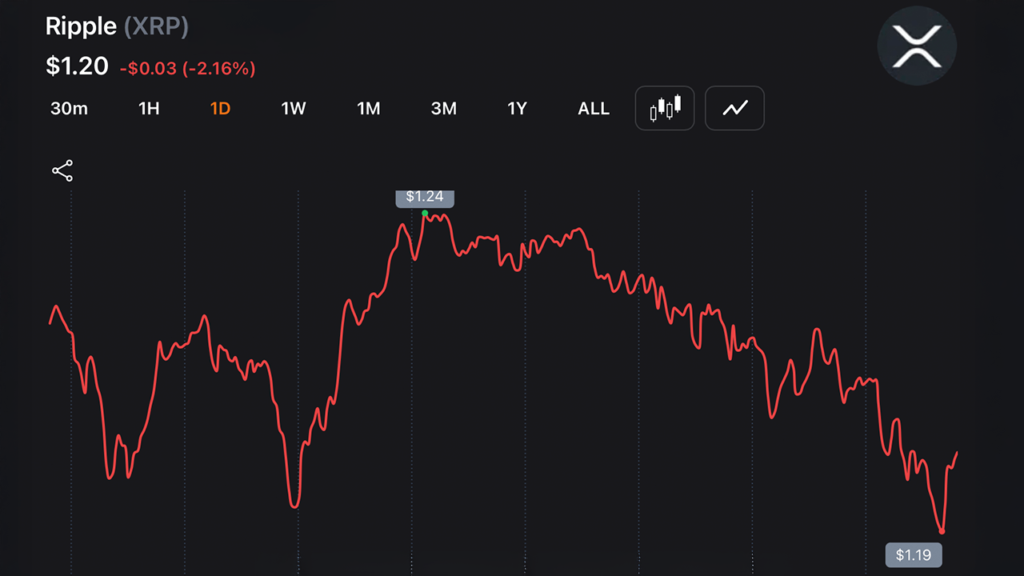The image size is (1024, 576).
Task: Click the $1.24 high price label
Action: tap(424, 197)
